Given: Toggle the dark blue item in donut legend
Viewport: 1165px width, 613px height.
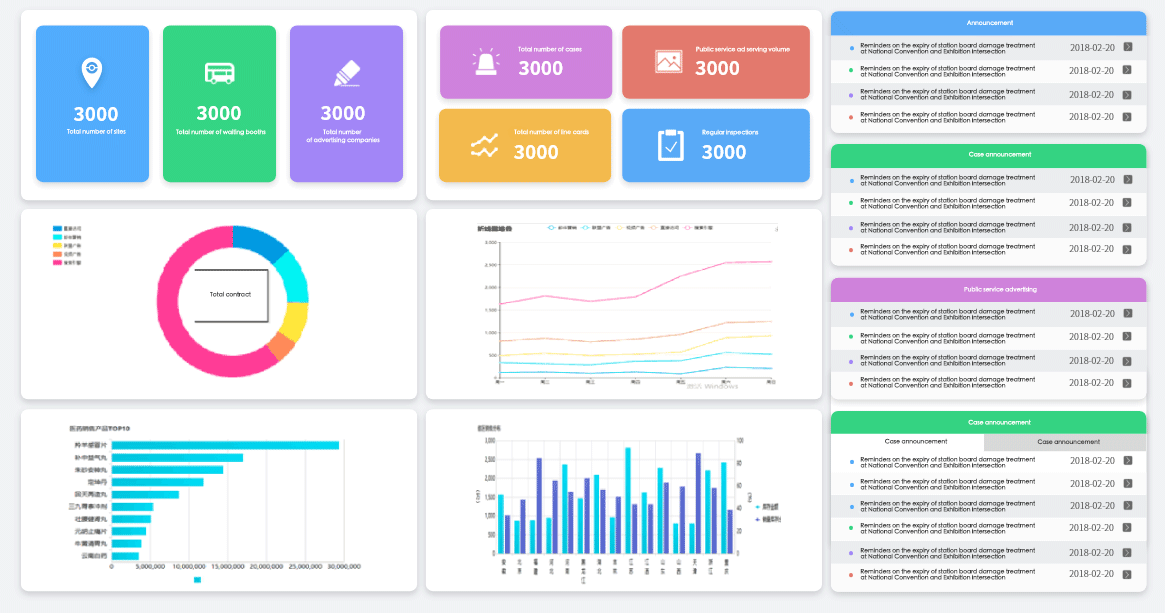Looking at the screenshot, I should (67, 229).
